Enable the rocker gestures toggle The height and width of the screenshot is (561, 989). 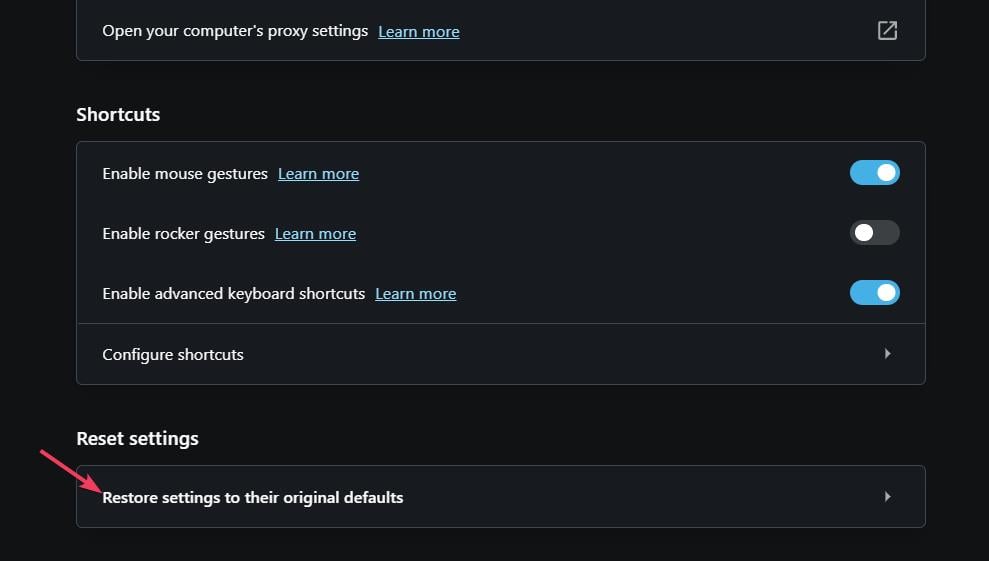(874, 232)
